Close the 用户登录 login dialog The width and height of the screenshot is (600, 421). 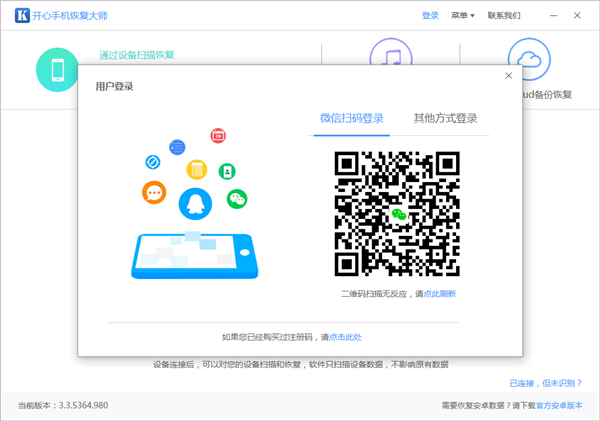tap(509, 76)
